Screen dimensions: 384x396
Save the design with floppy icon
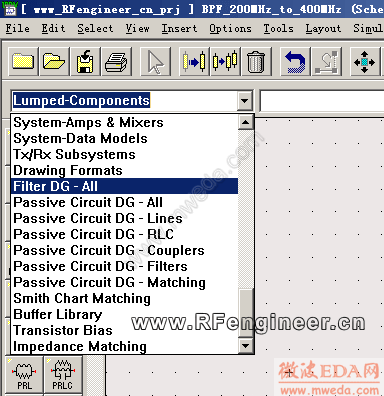coord(85,62)
